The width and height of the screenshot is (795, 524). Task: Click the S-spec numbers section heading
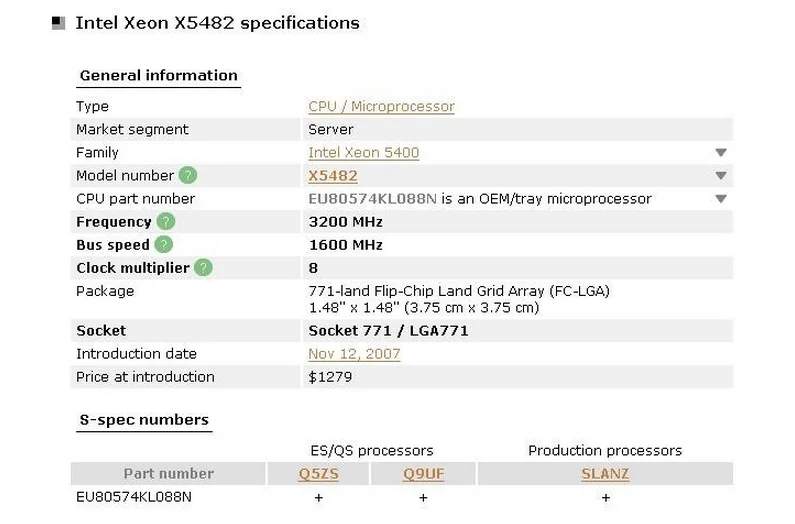pyautogui.click(x=143, y=420)
